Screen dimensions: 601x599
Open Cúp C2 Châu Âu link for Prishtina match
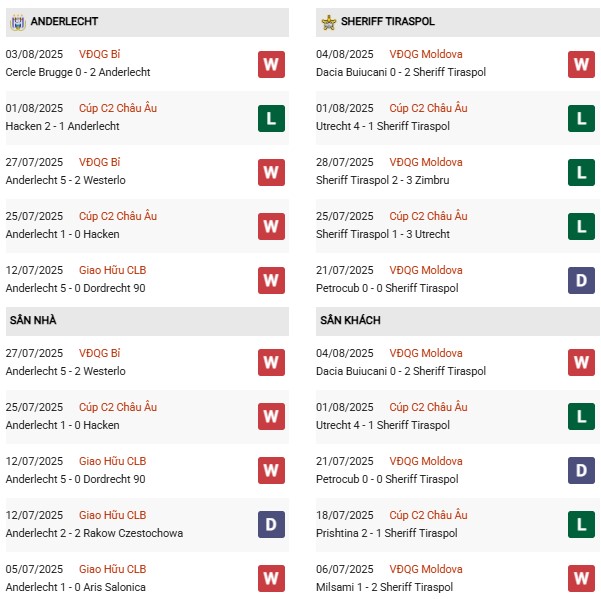pyautogui.click(x=427, y=515)
